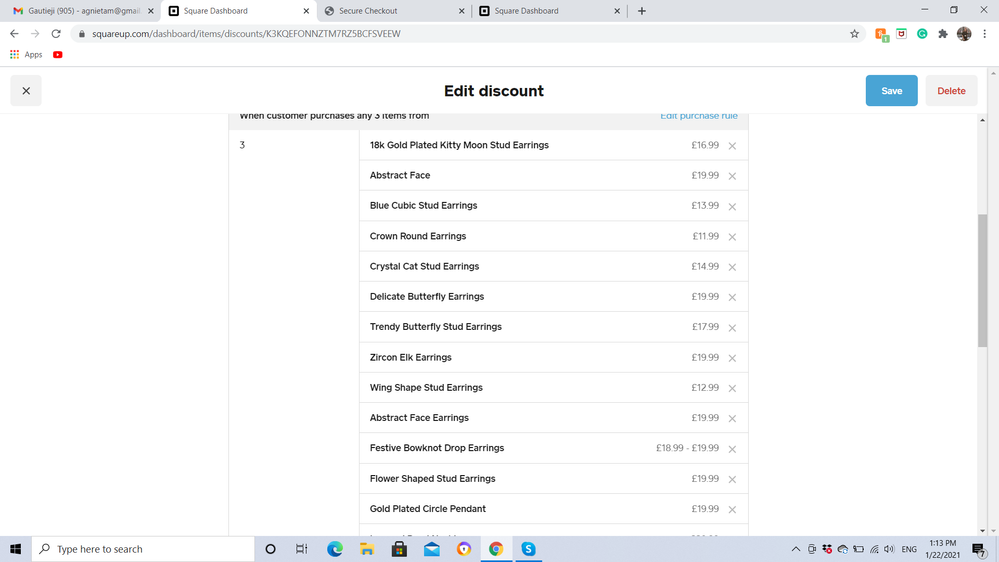Switch to the Gmail inbox tab
The image size is (999, 562).
80,11
